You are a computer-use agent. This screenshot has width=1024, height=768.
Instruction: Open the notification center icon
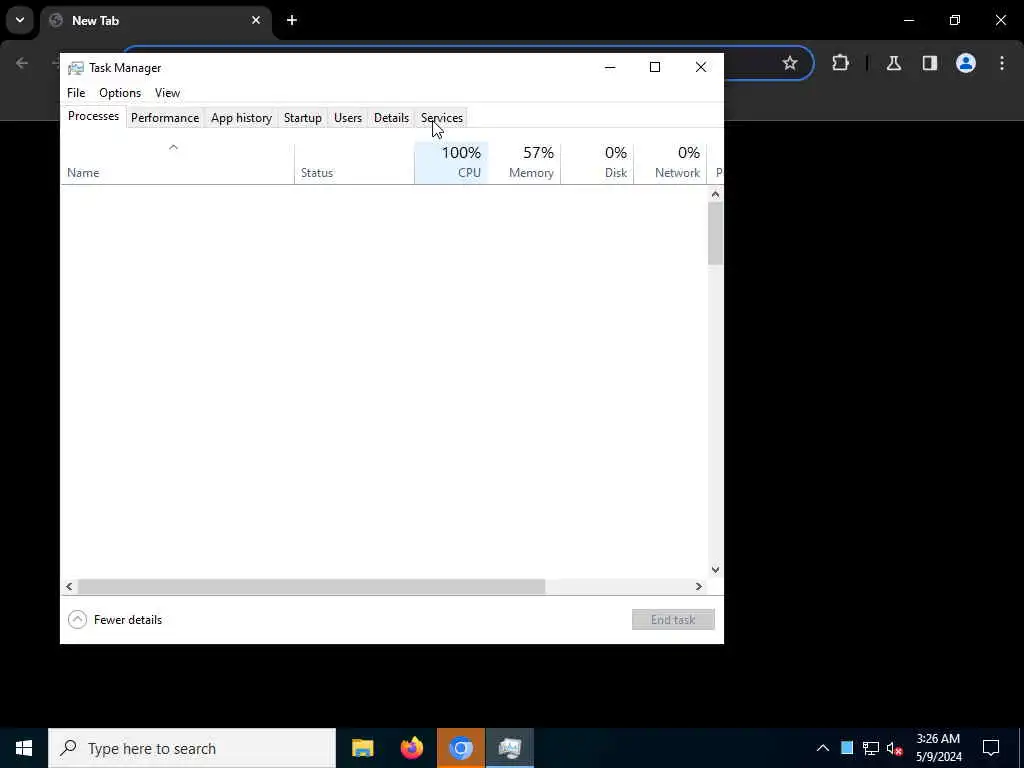tap(991, 748)
